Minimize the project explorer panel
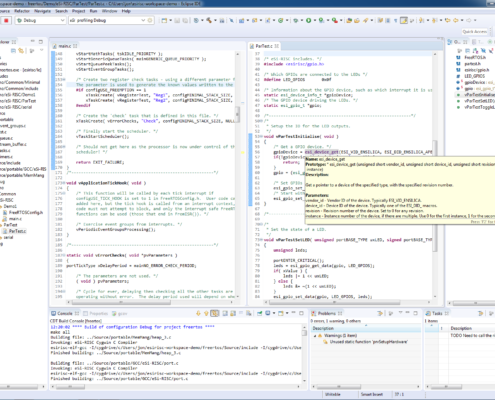495x400 pixels. pos(33,42)
